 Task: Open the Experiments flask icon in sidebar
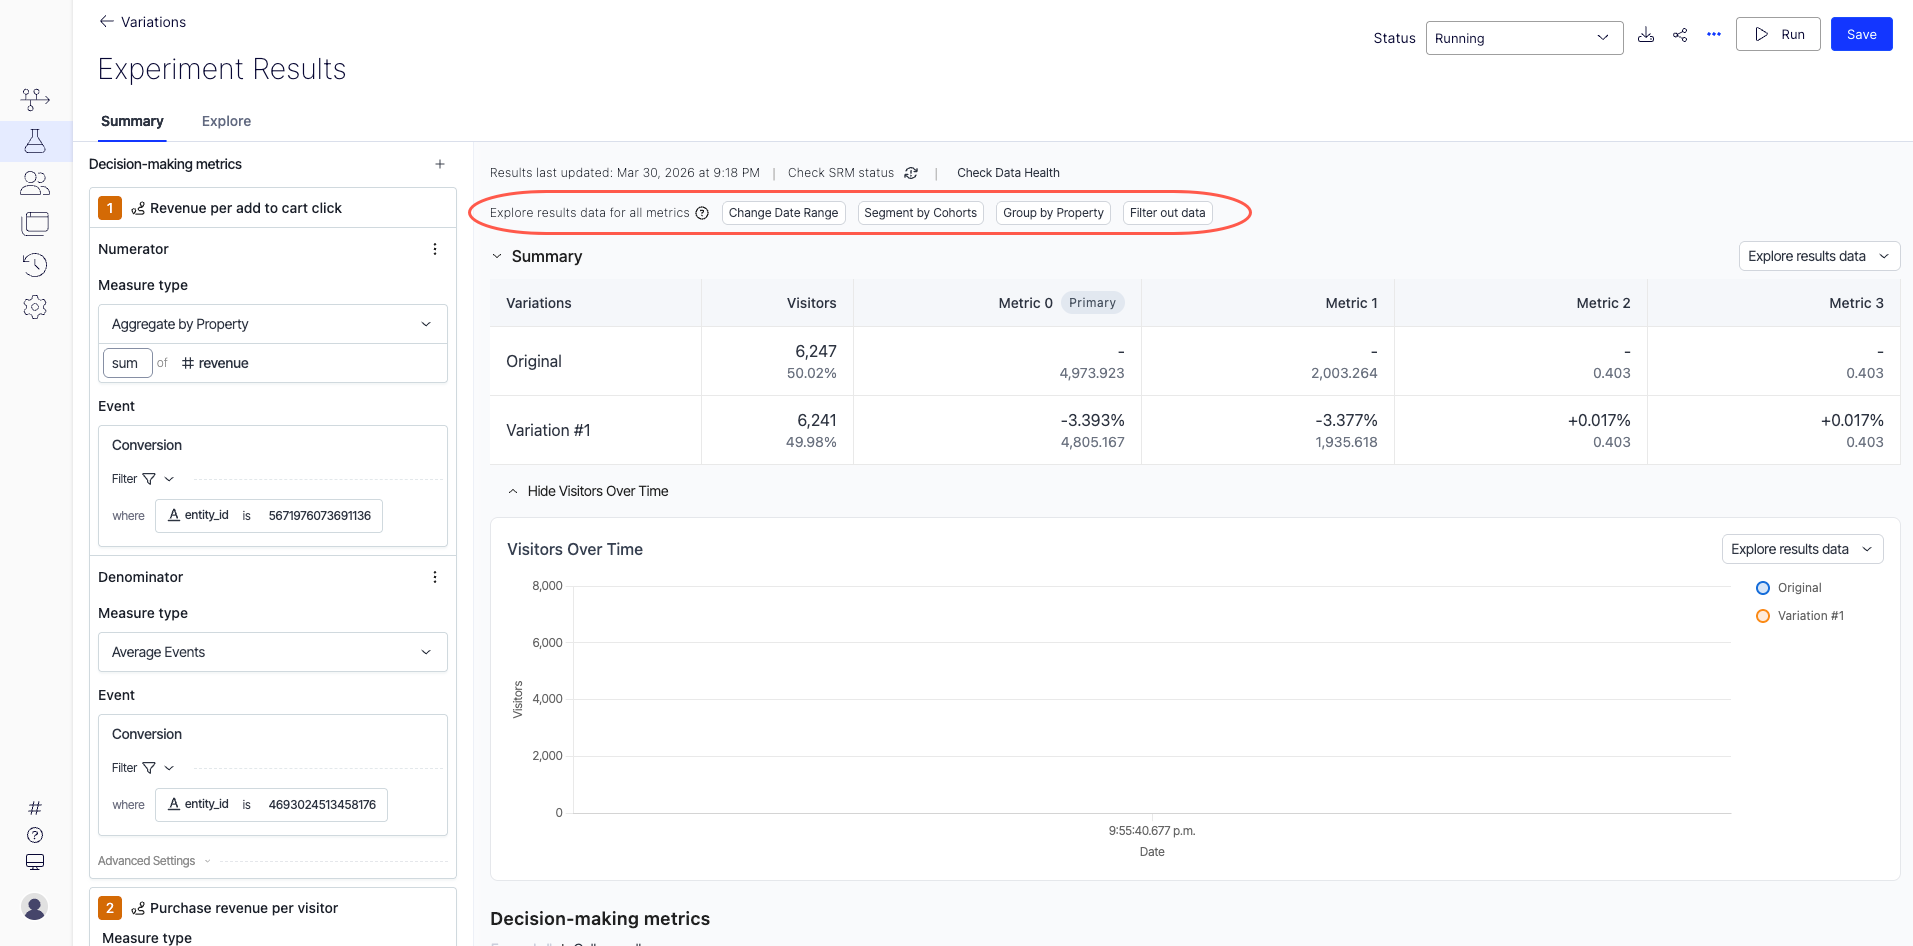(x=35, y=141)
